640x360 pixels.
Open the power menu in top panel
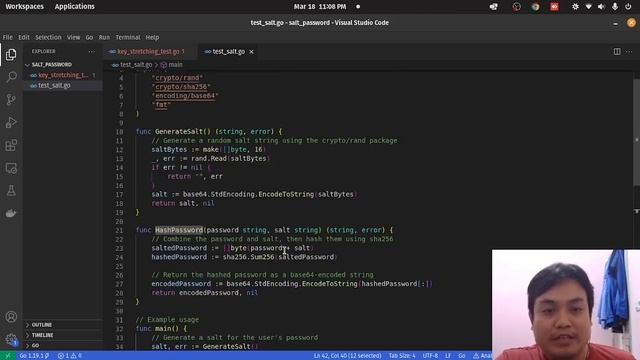click(x=628, y=7)
